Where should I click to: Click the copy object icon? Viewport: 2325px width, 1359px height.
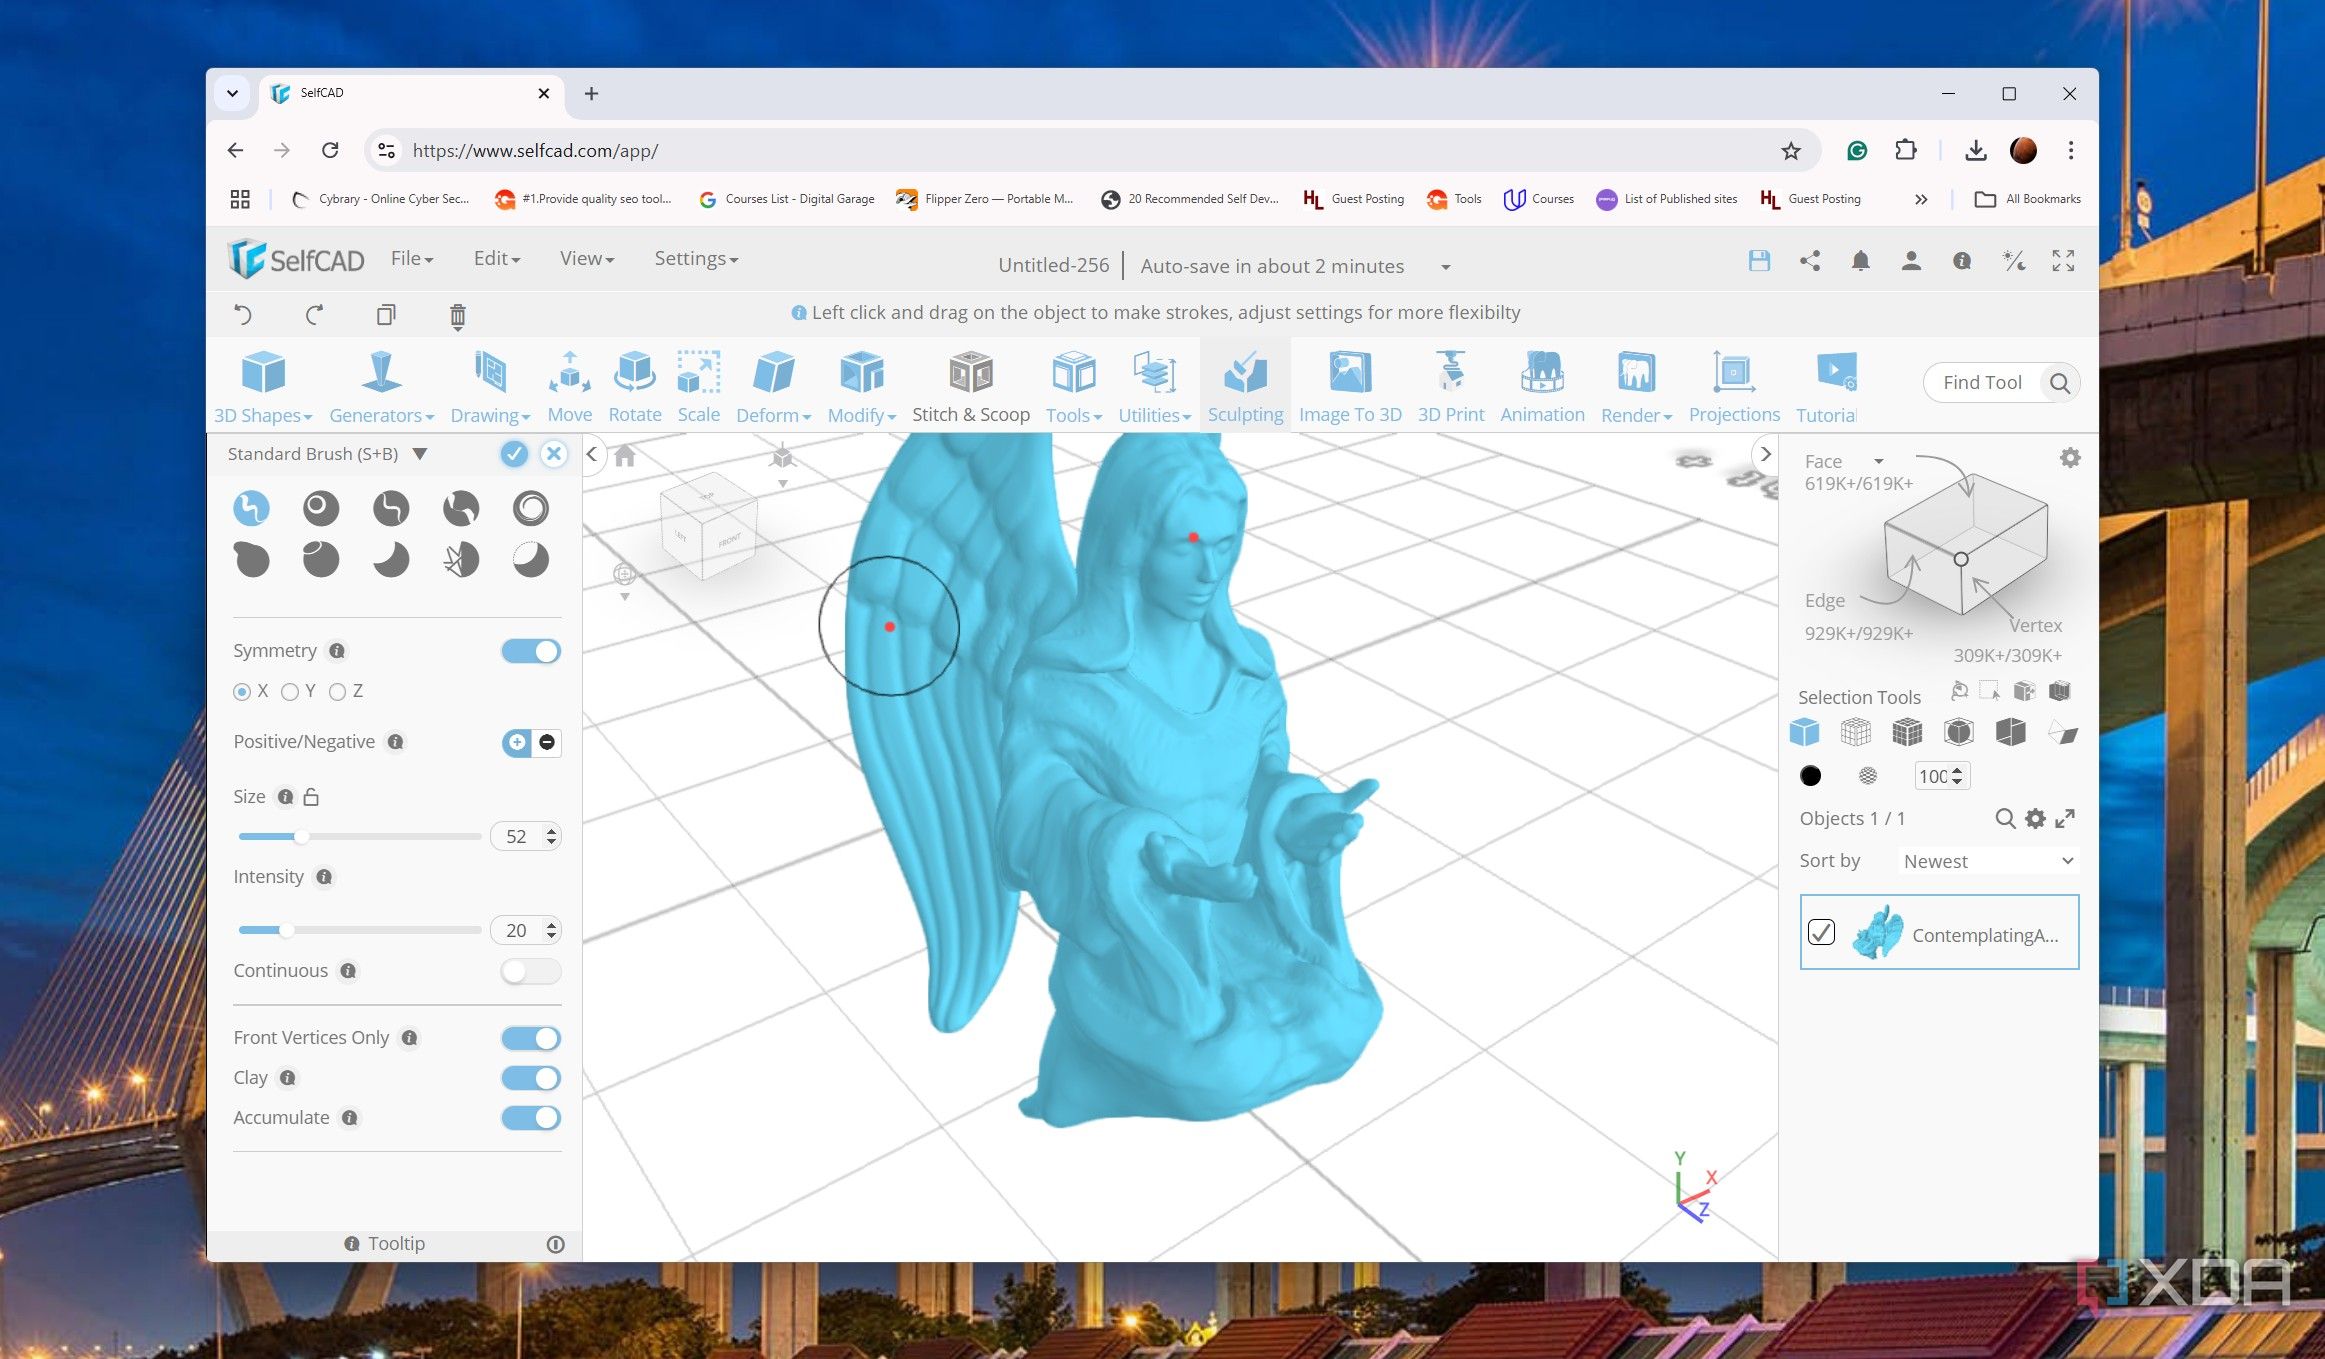click(386, 315)
